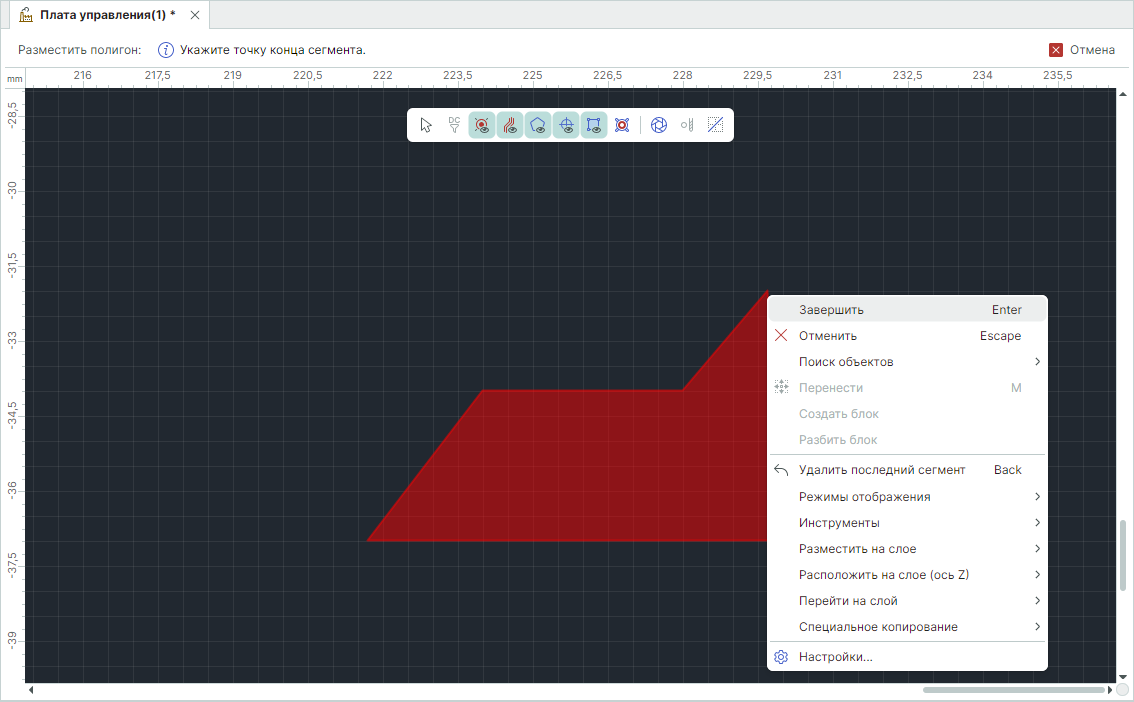This screenshot has height=702, width=1134.
Task: Click the horizontal scrollbar thumb
Action: point(1013,690)
